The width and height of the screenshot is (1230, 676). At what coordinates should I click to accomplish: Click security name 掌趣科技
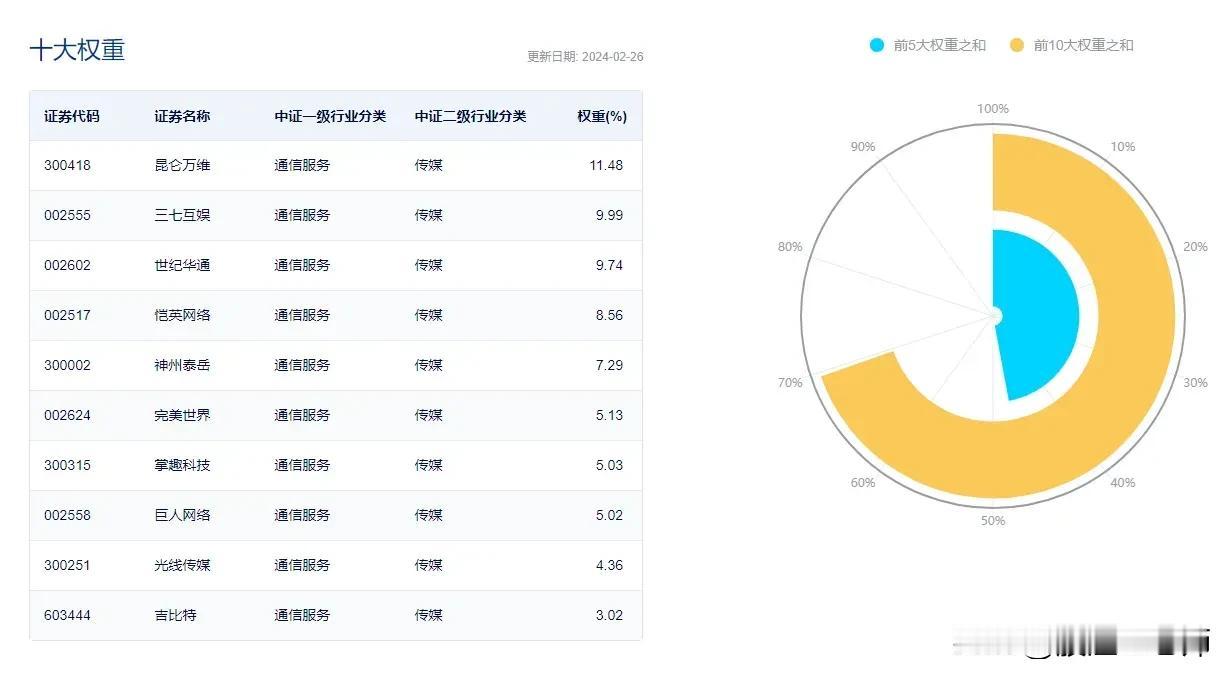point(182,465)
